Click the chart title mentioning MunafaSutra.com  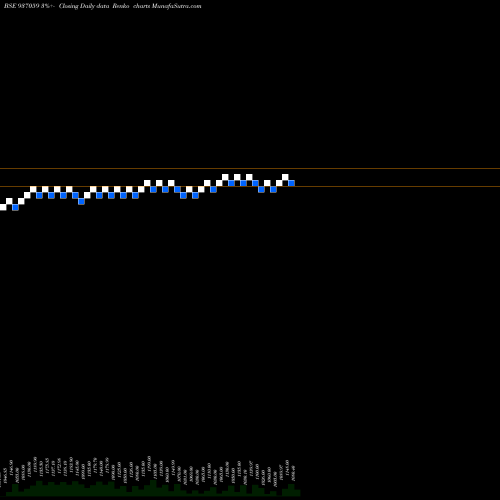pyautogui.click(x=103, y=6)
